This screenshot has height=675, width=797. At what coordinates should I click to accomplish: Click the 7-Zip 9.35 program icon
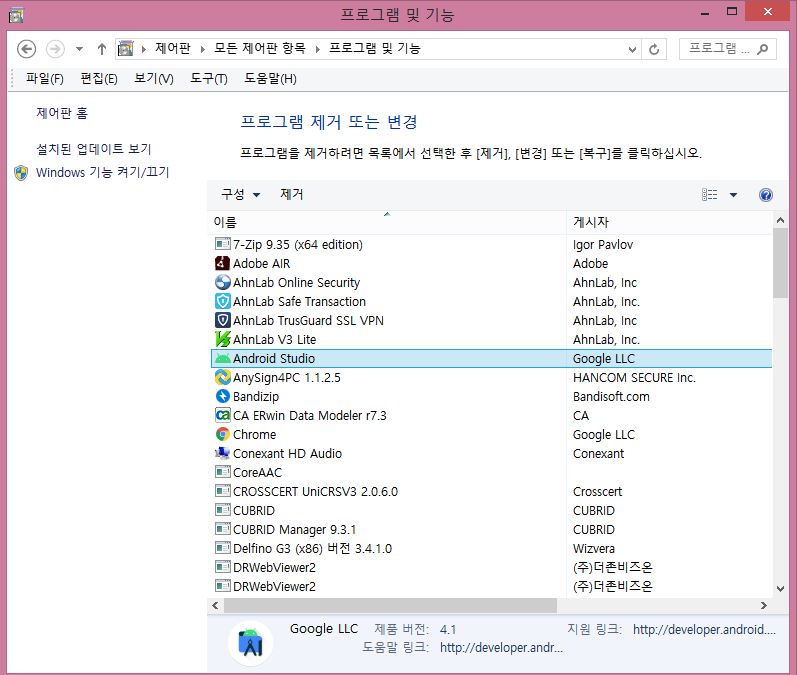(x=223, y=244)
